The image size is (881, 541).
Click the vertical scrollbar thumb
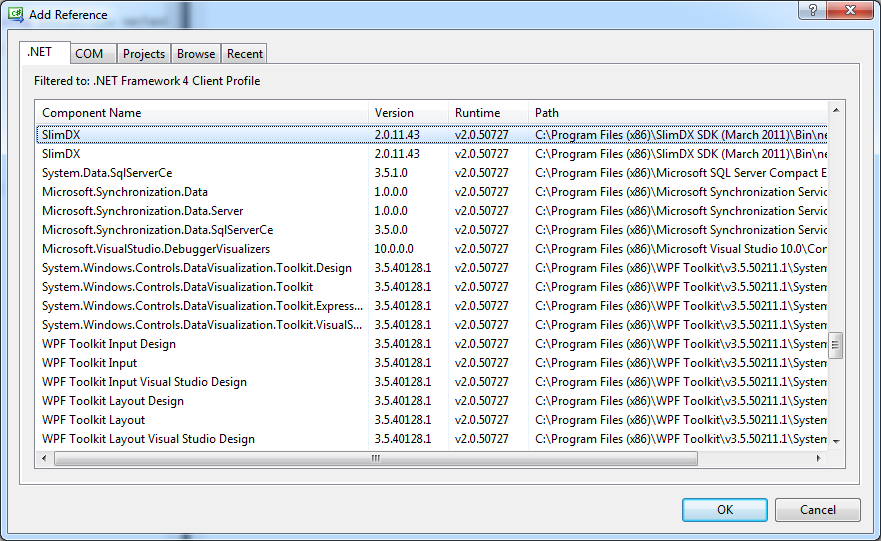click(836, 345)
